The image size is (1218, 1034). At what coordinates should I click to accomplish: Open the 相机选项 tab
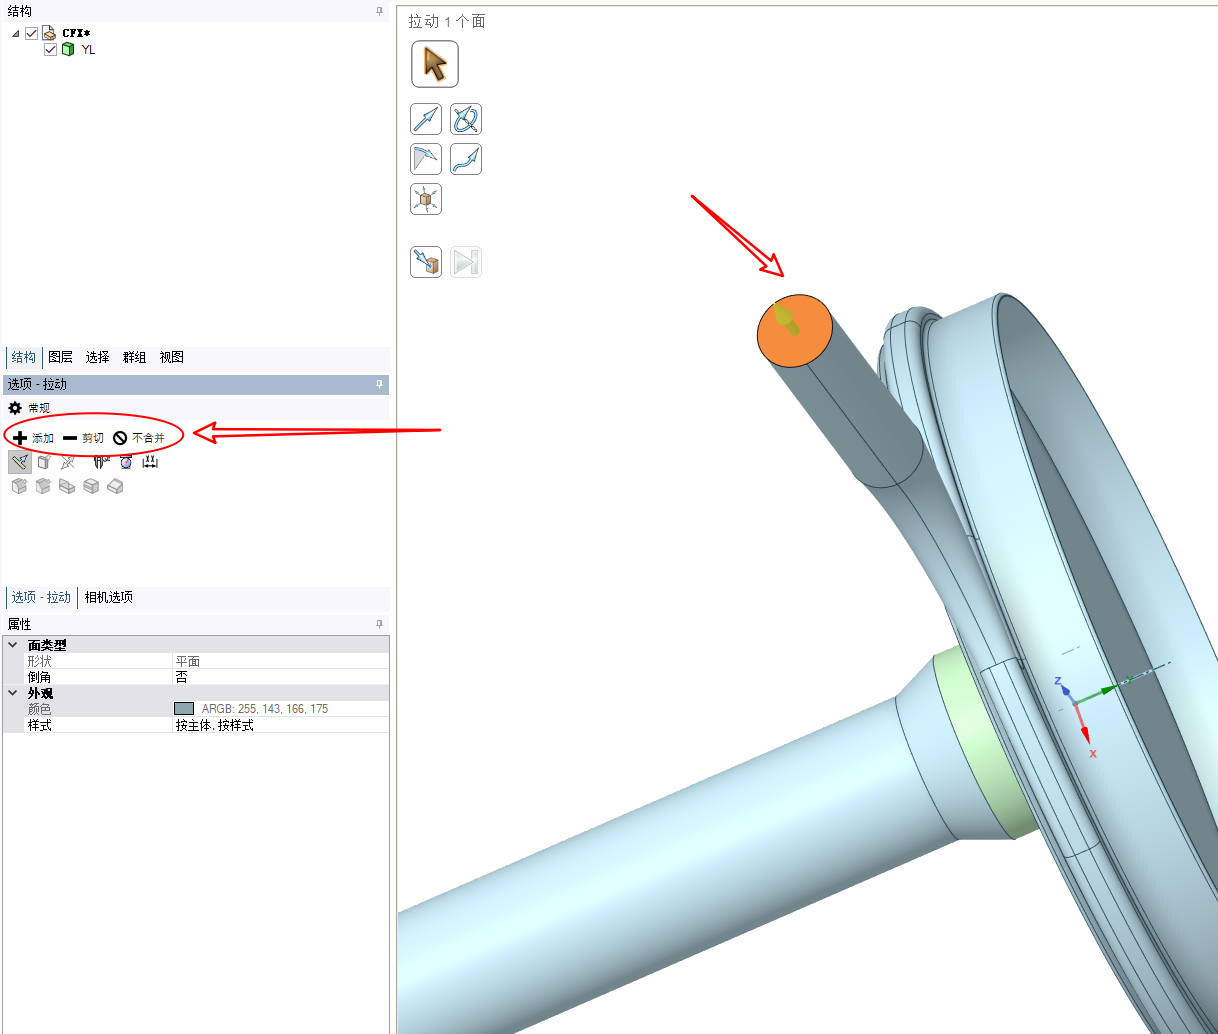coord(108,597)
